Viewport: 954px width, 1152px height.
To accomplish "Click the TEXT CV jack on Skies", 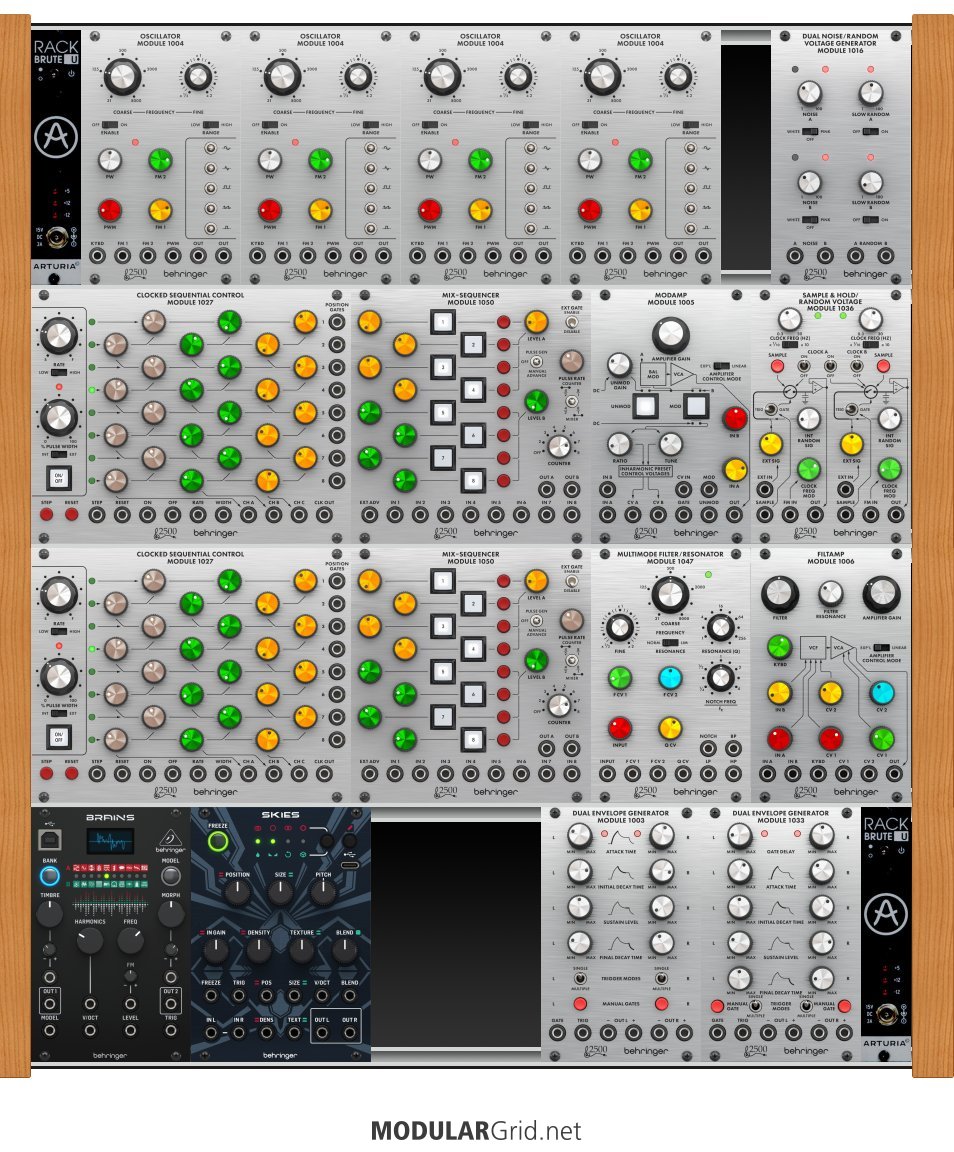I will coord(294,1032).
